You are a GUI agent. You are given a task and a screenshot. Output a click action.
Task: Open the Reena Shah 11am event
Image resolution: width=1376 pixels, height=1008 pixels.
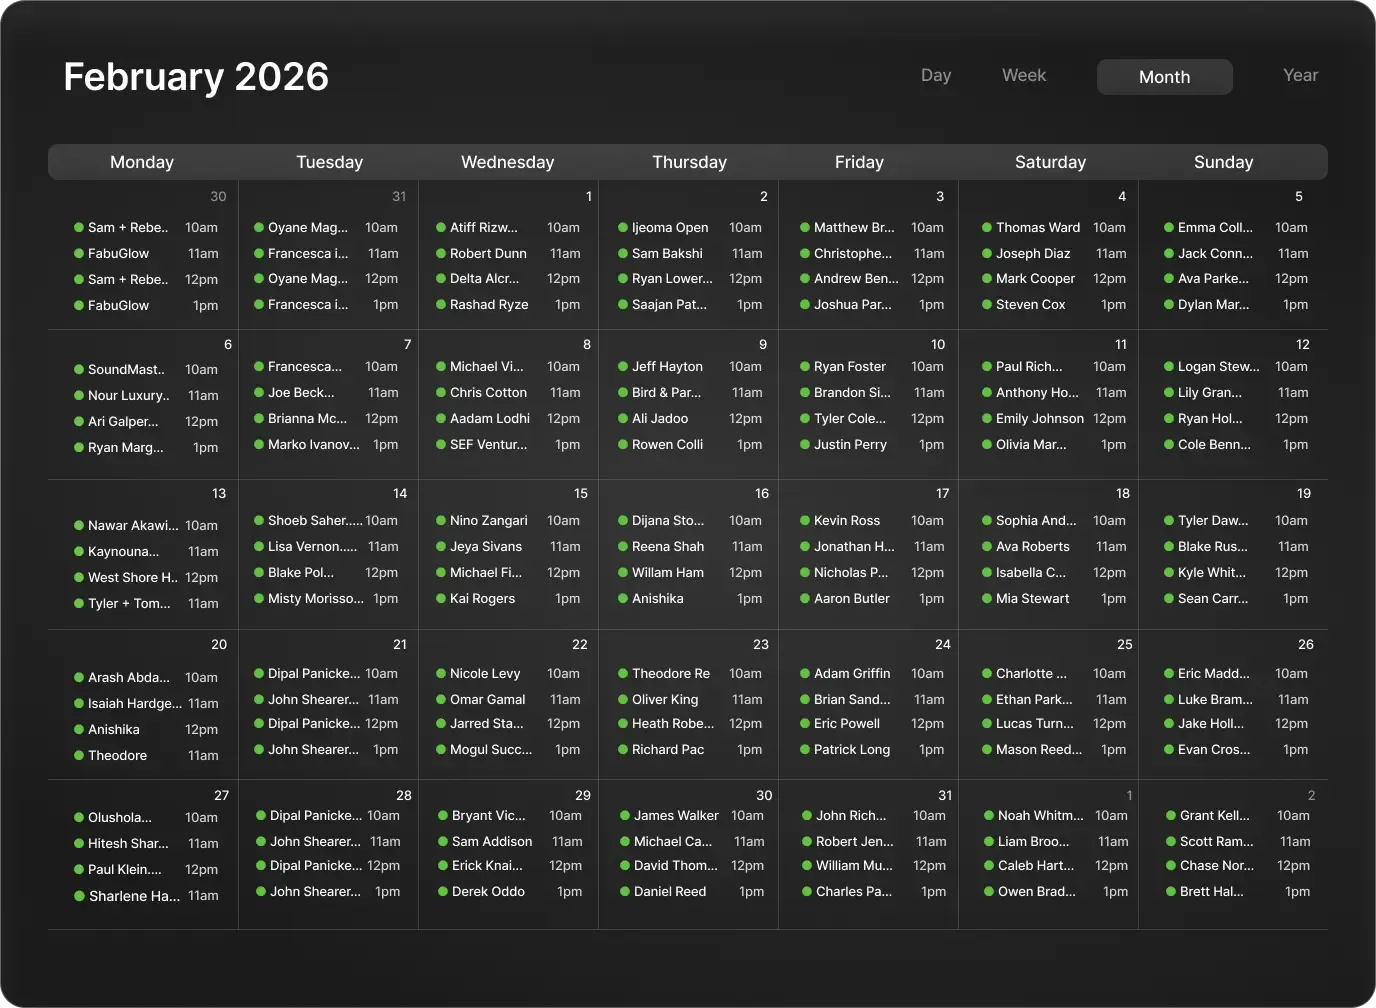pos(689,547)
